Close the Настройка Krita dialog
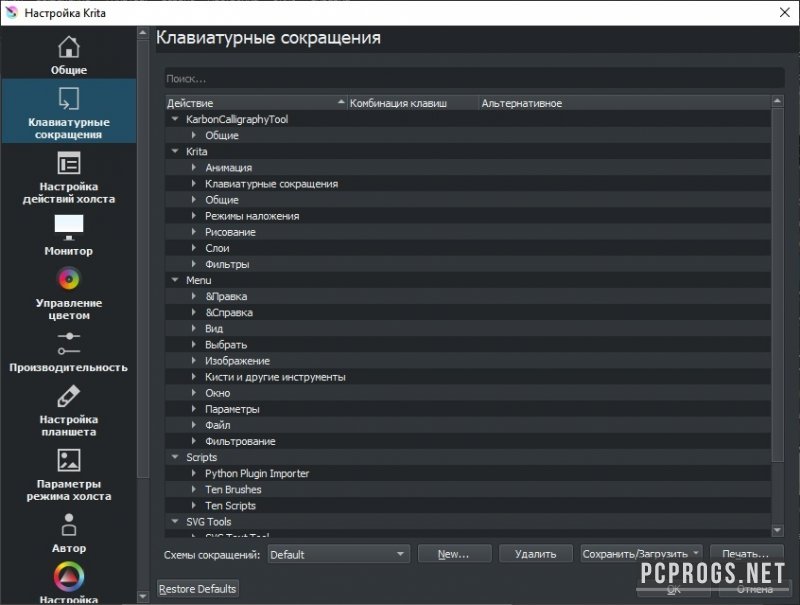800x605 pixels. [785, 12]
